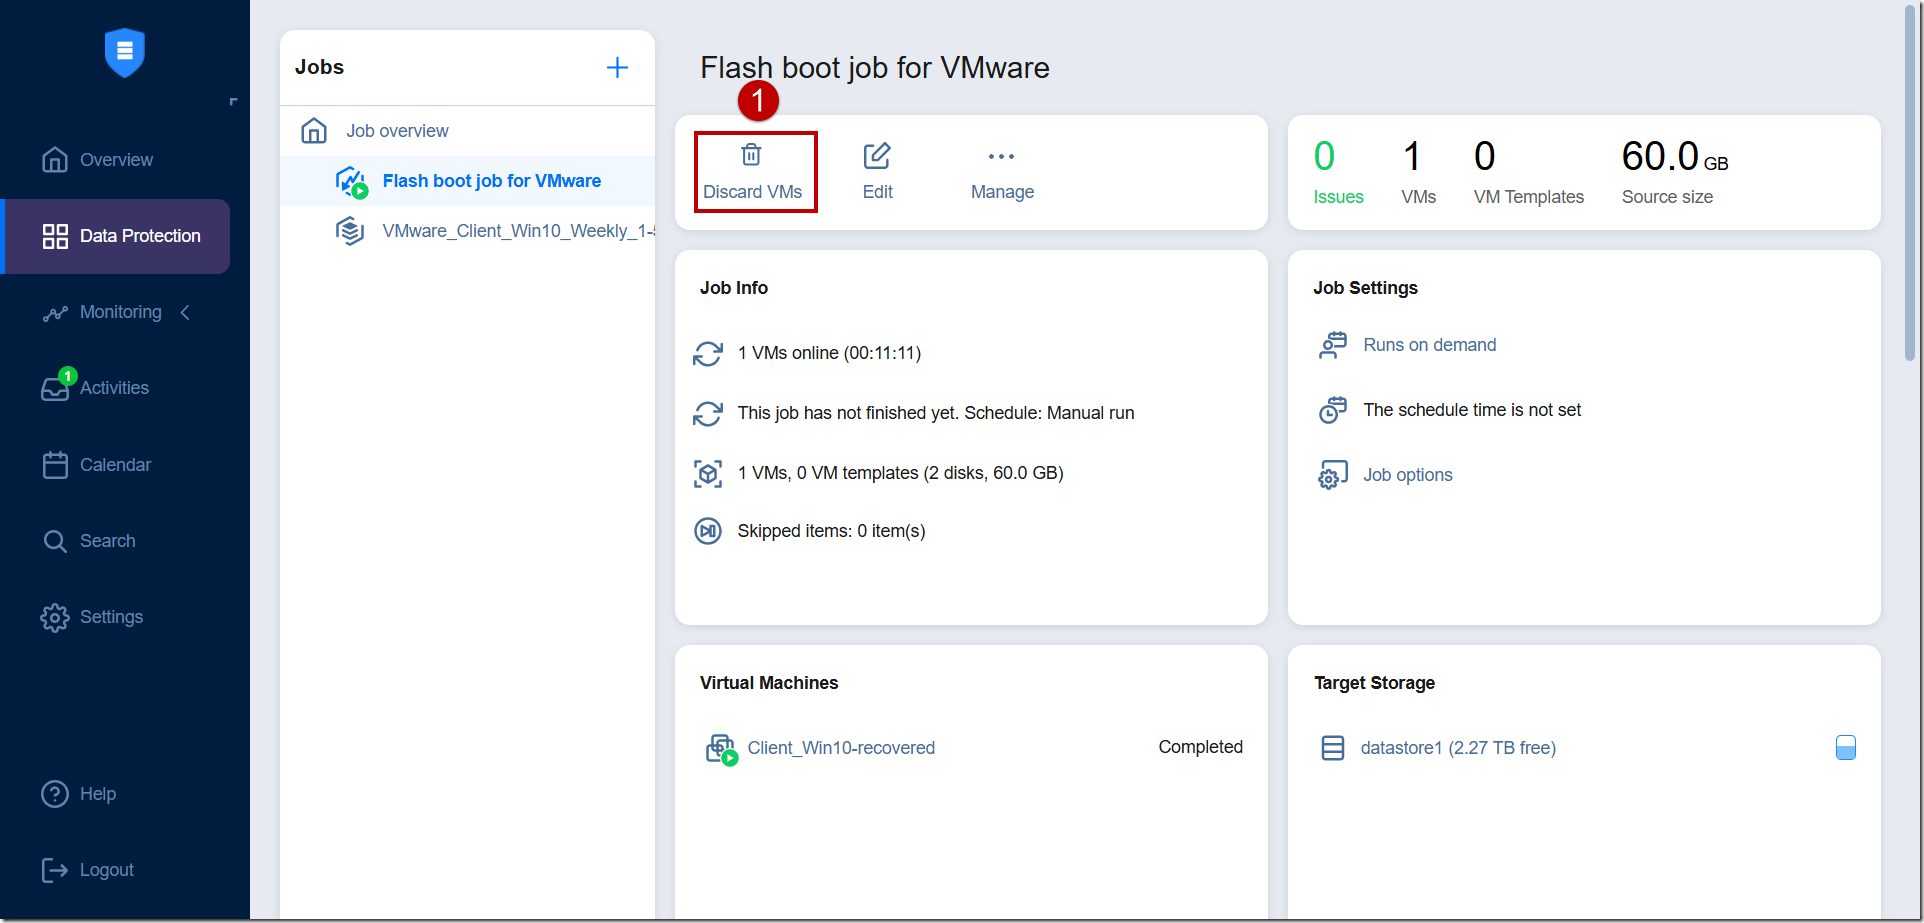Click Runs on demand schedule icon

click(x=1333, y=345)
